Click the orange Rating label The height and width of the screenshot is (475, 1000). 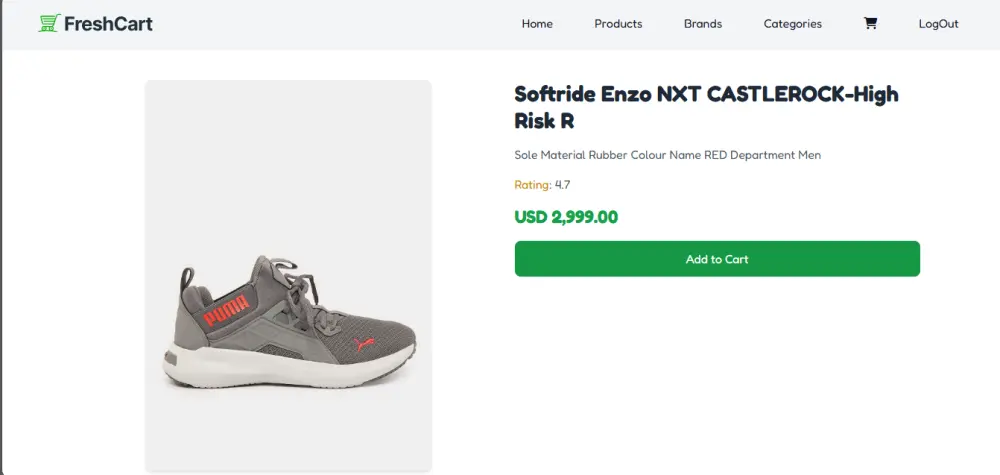click(x=532, y=185)
